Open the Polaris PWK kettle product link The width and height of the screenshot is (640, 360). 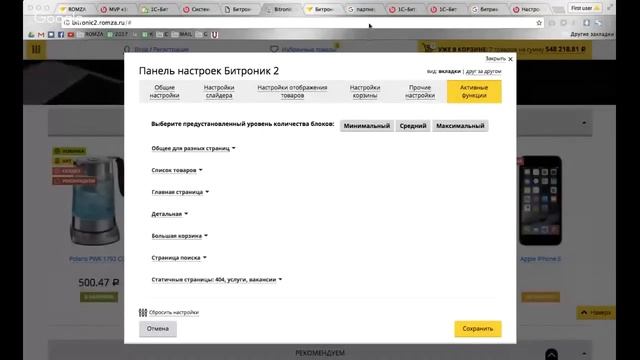tap(96, 259)
